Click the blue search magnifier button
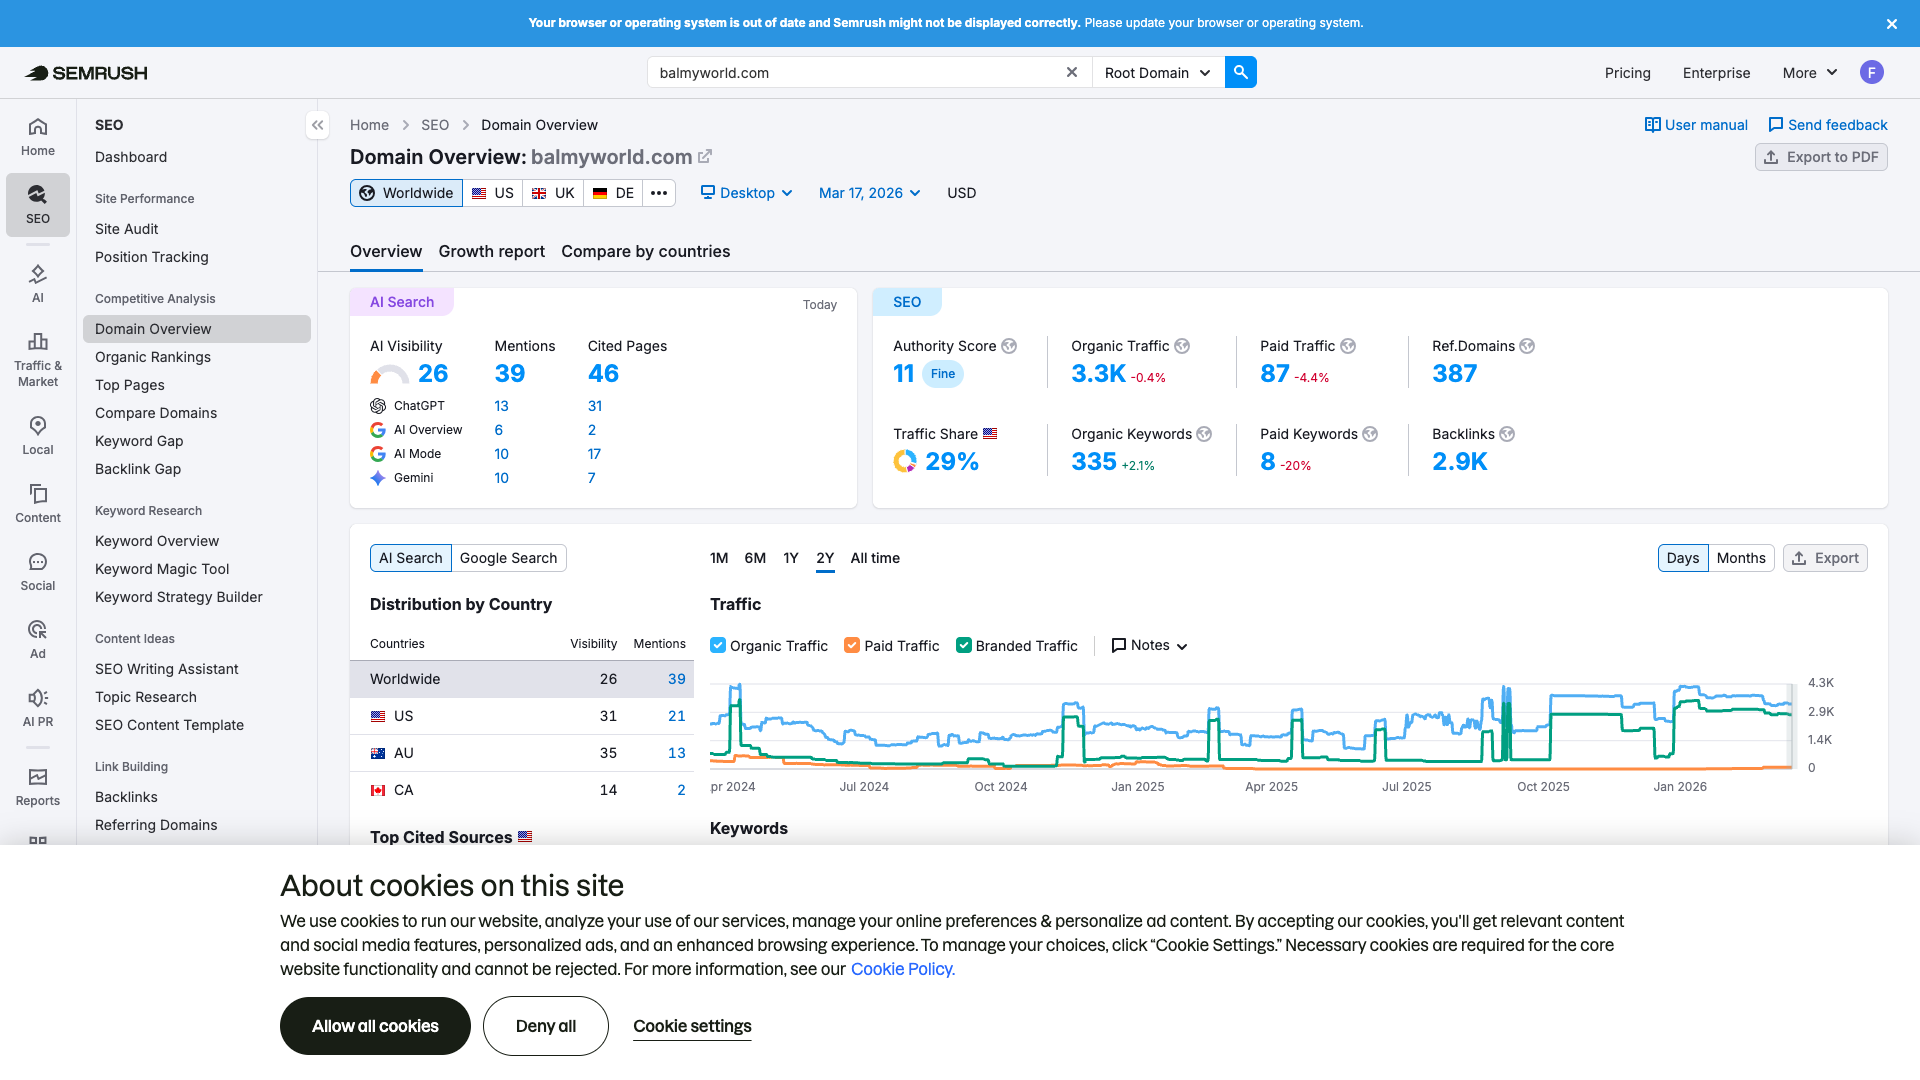The width and height of the screenshot is (1920, 1080). pyautogui.click(x=1240, y=72)
